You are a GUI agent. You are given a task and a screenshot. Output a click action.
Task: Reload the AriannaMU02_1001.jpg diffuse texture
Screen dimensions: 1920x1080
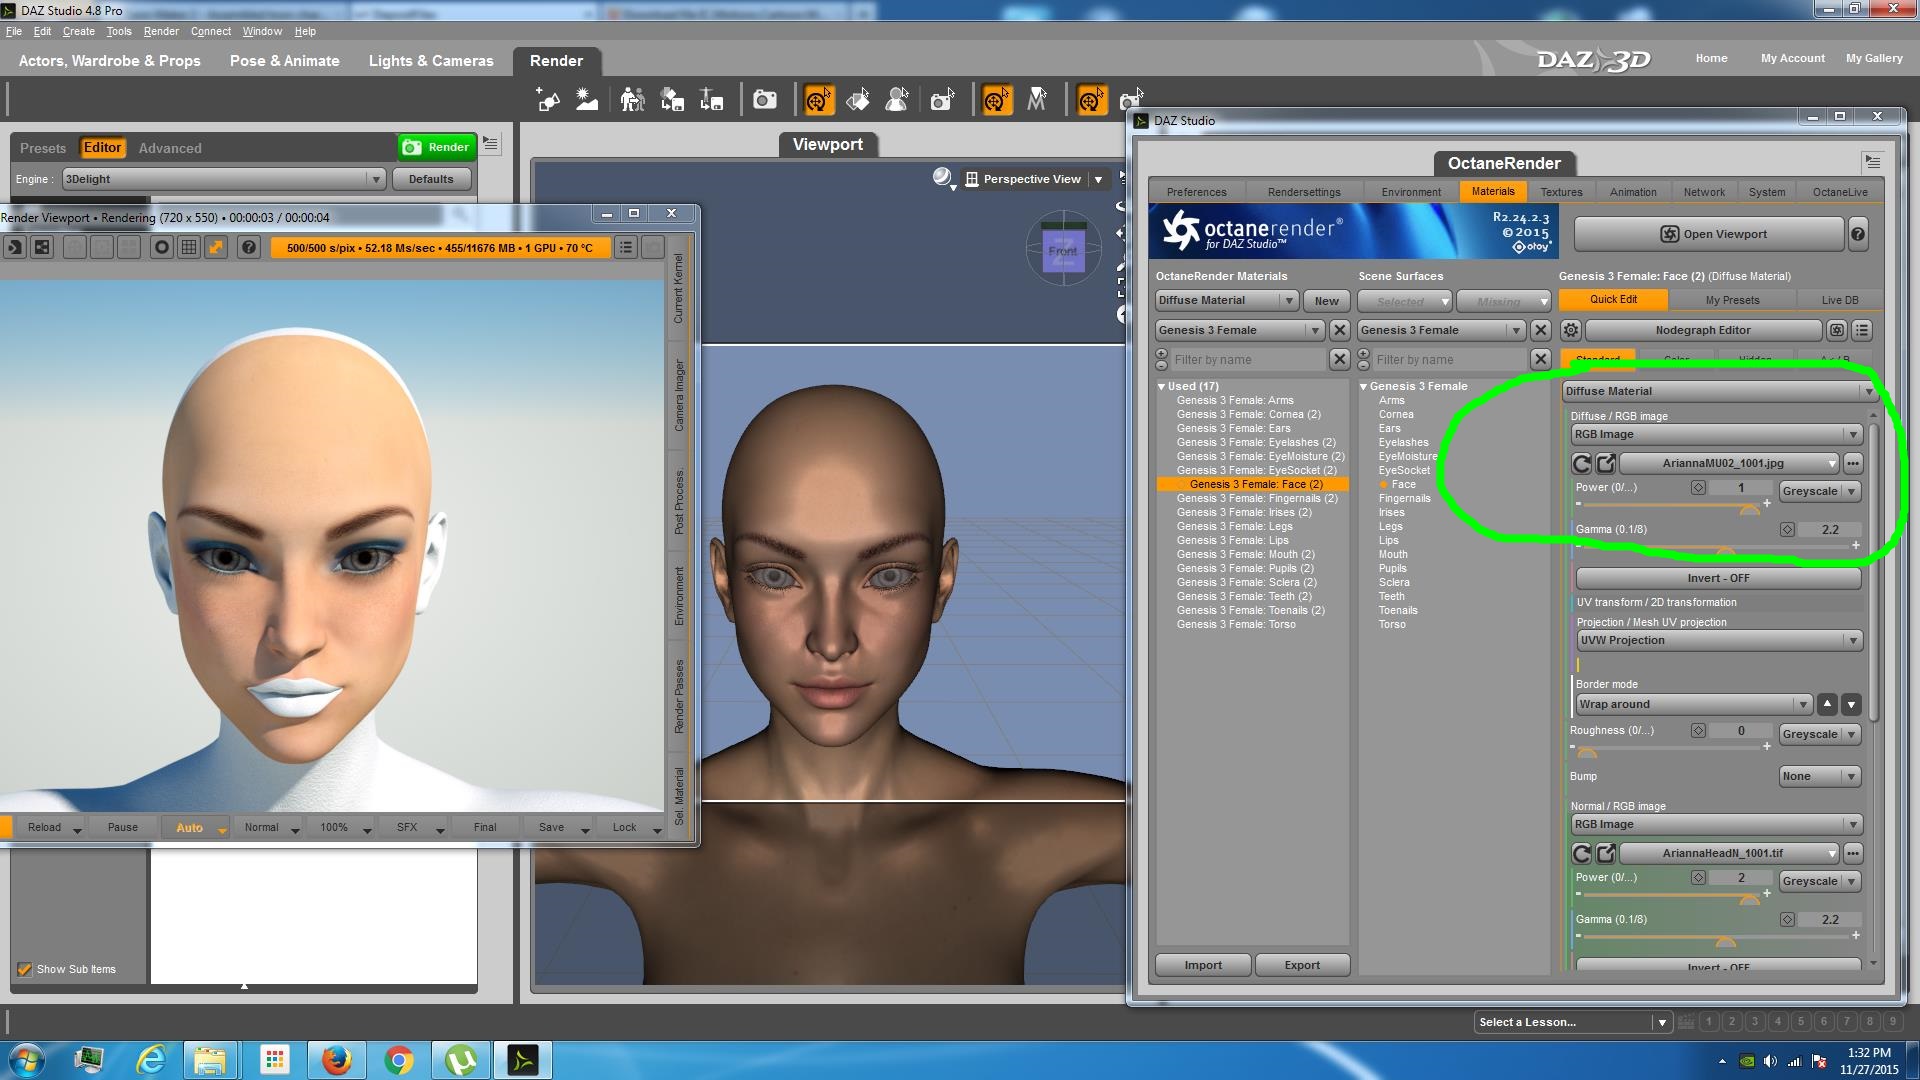[1581, 463]
